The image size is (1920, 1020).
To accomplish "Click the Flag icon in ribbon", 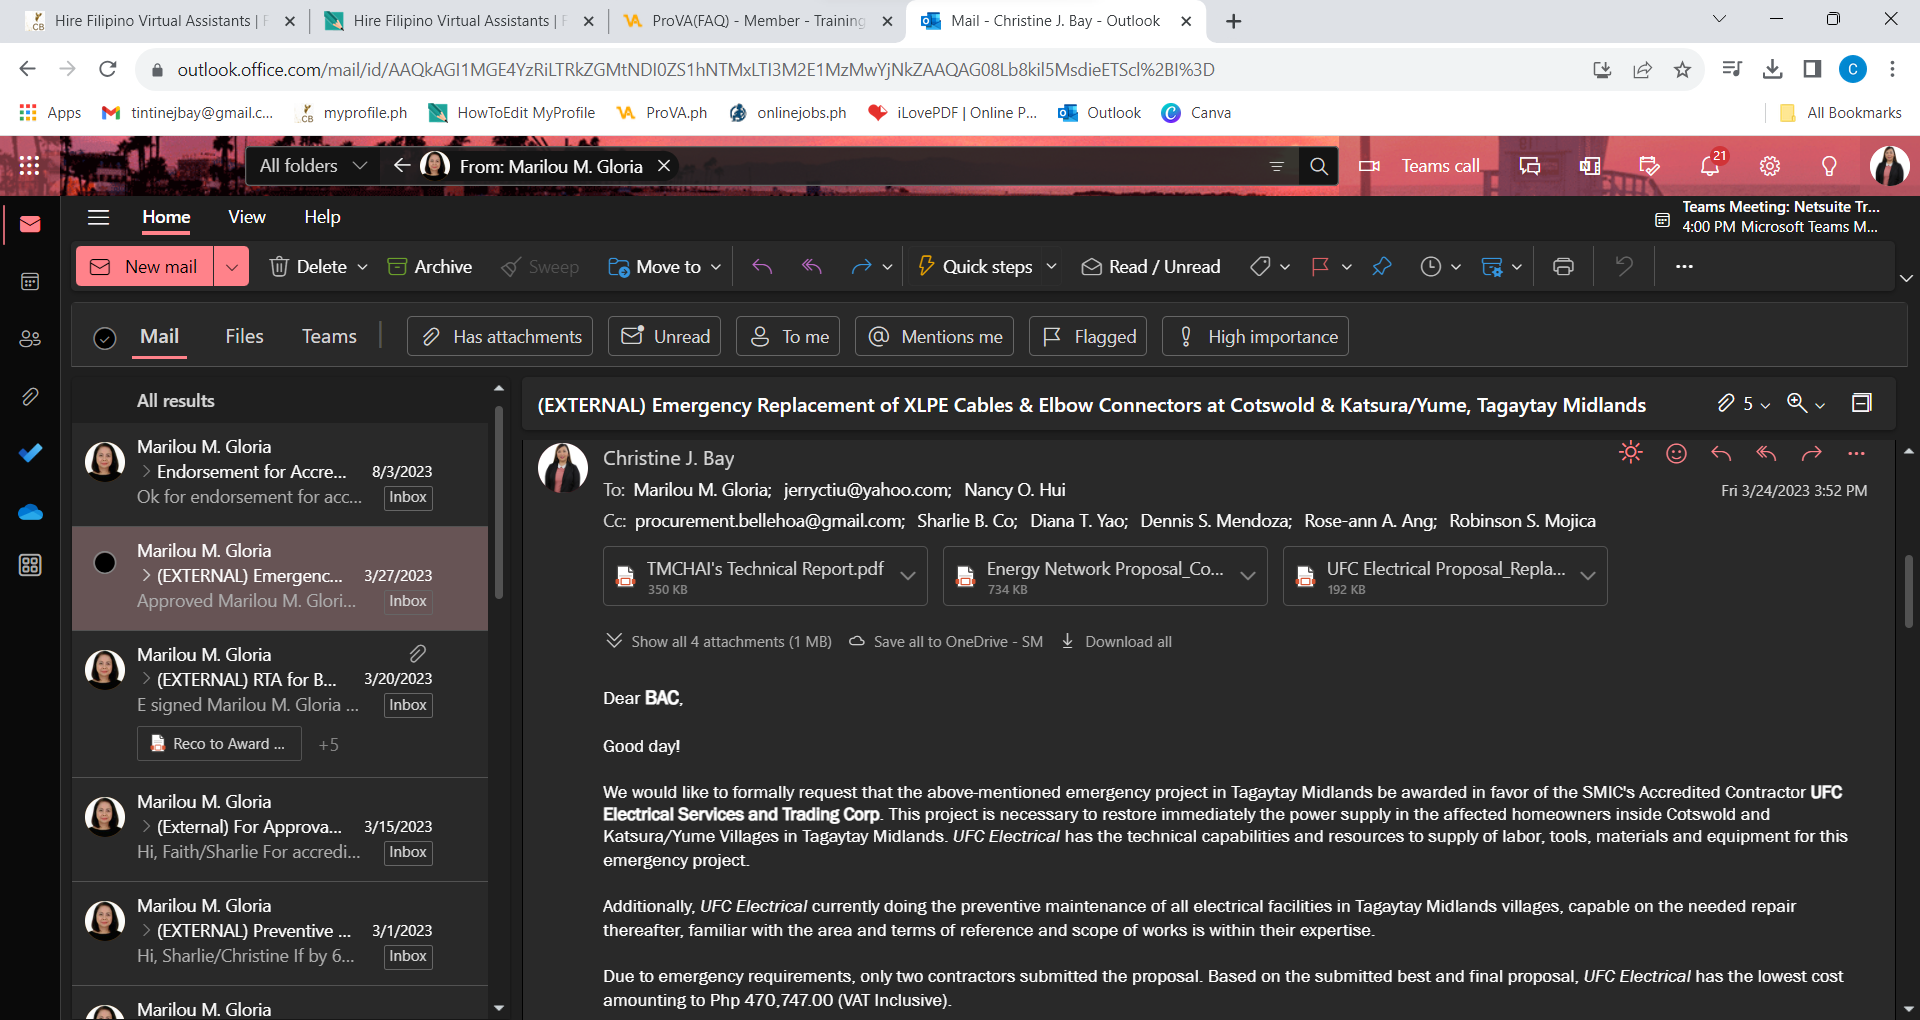I will [1320, 267].
